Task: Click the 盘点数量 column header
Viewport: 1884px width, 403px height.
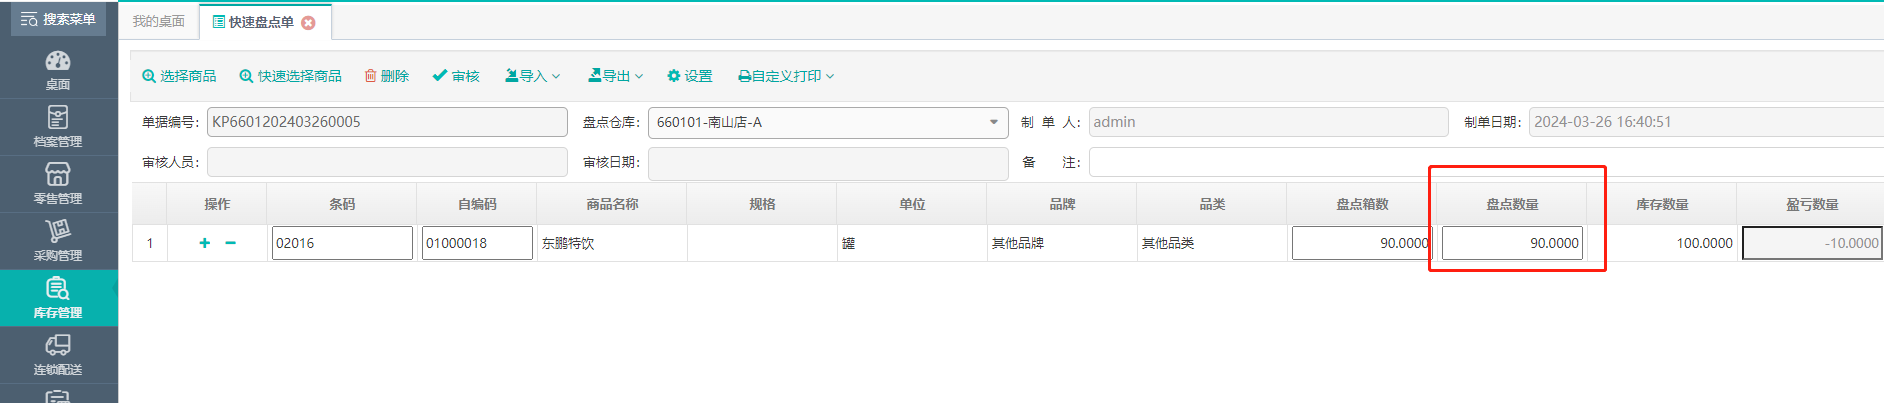Action: pyautogui.click(x=1512, y=204)
